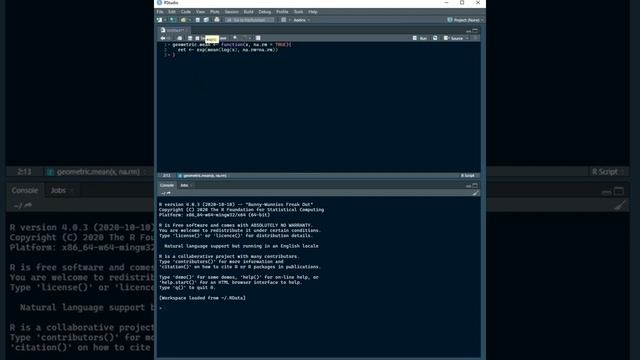Open the code tools wand dropdown

[x=246, y=38]
